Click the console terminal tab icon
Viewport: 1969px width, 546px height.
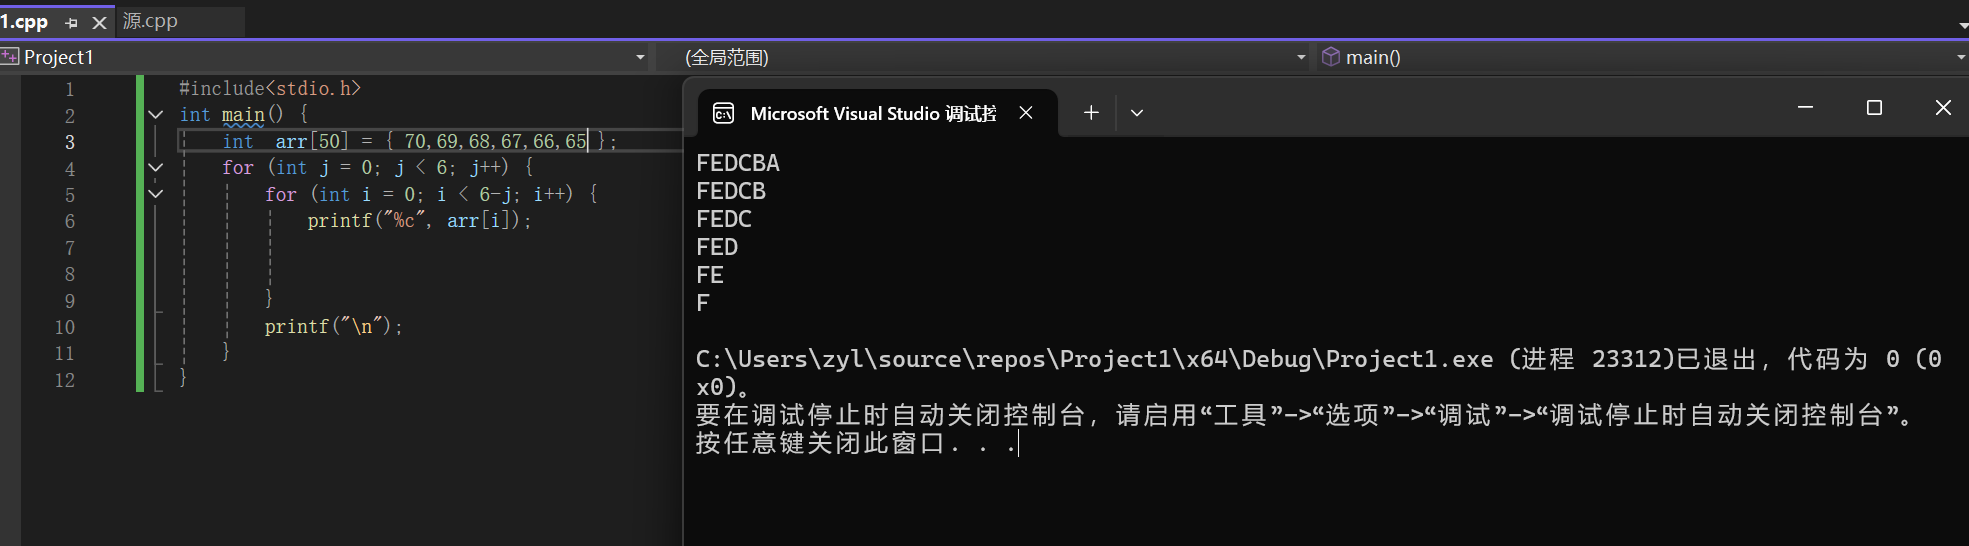pos(723,113)
